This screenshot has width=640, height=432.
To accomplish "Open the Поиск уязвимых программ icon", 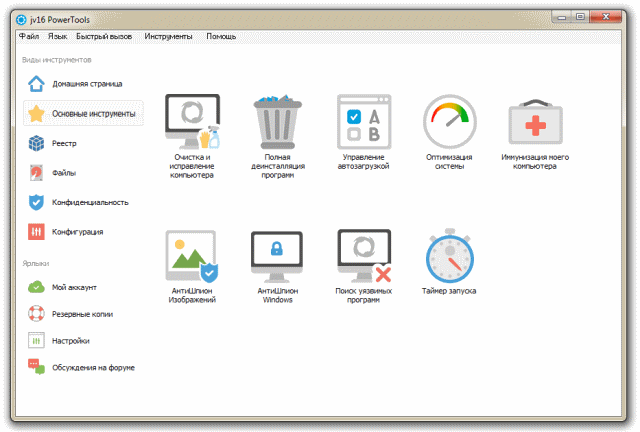I will tap(364, 256).
